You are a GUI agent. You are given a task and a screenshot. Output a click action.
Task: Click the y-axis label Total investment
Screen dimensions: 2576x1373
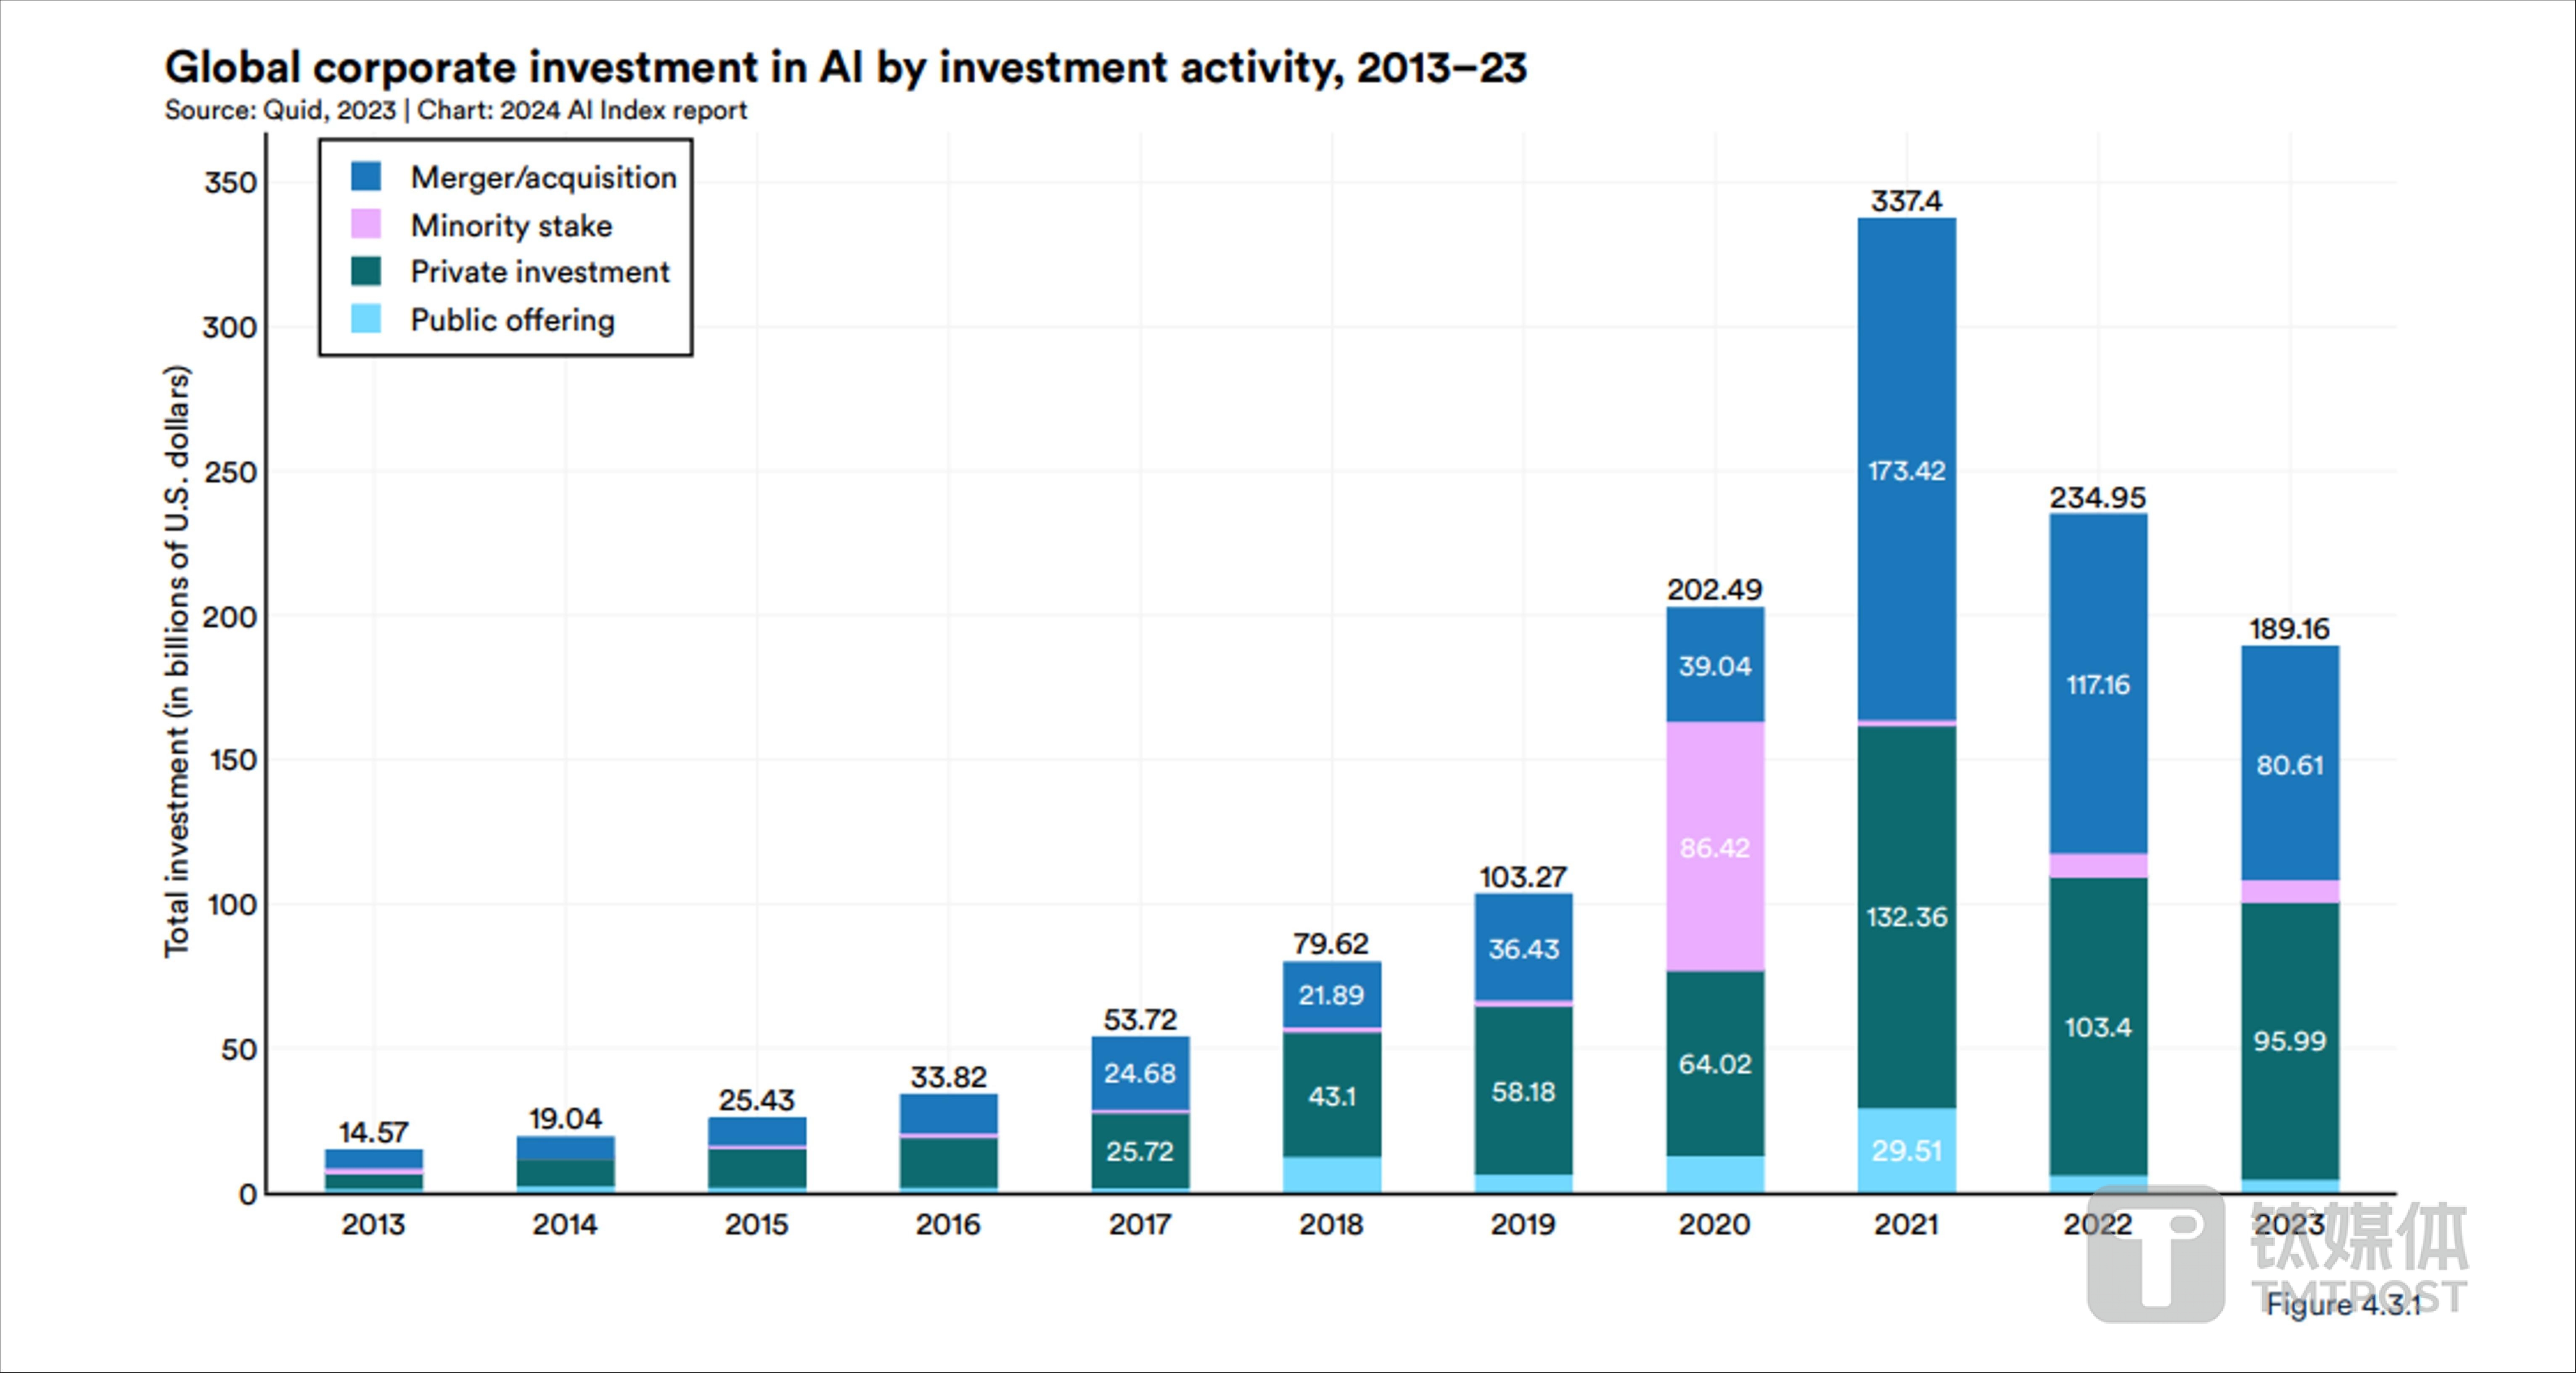pyautogui.click(x=176, y=661)
